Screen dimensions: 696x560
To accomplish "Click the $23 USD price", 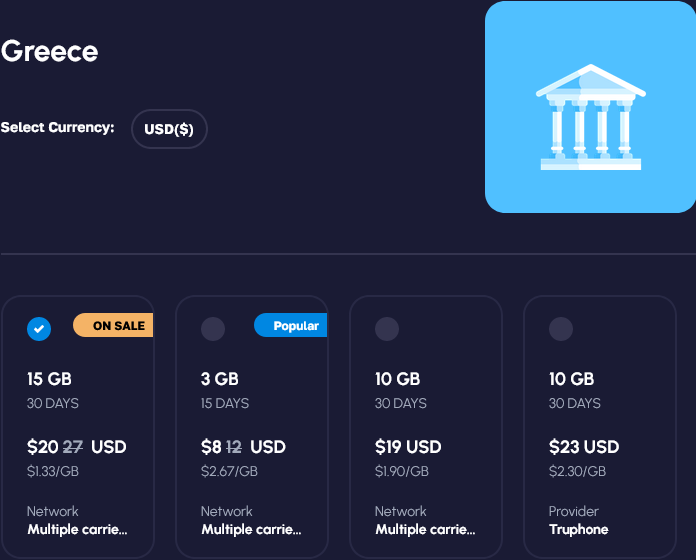I will tap(584, 447).
